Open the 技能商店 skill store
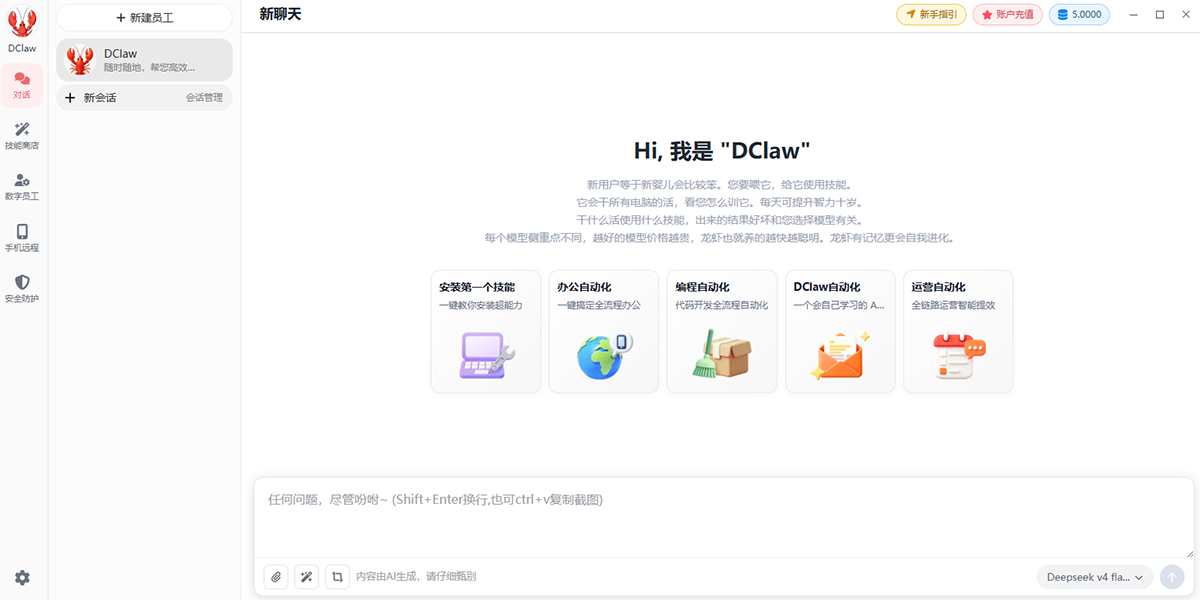This screenshot has height=600, width=1200. (22, 136)
